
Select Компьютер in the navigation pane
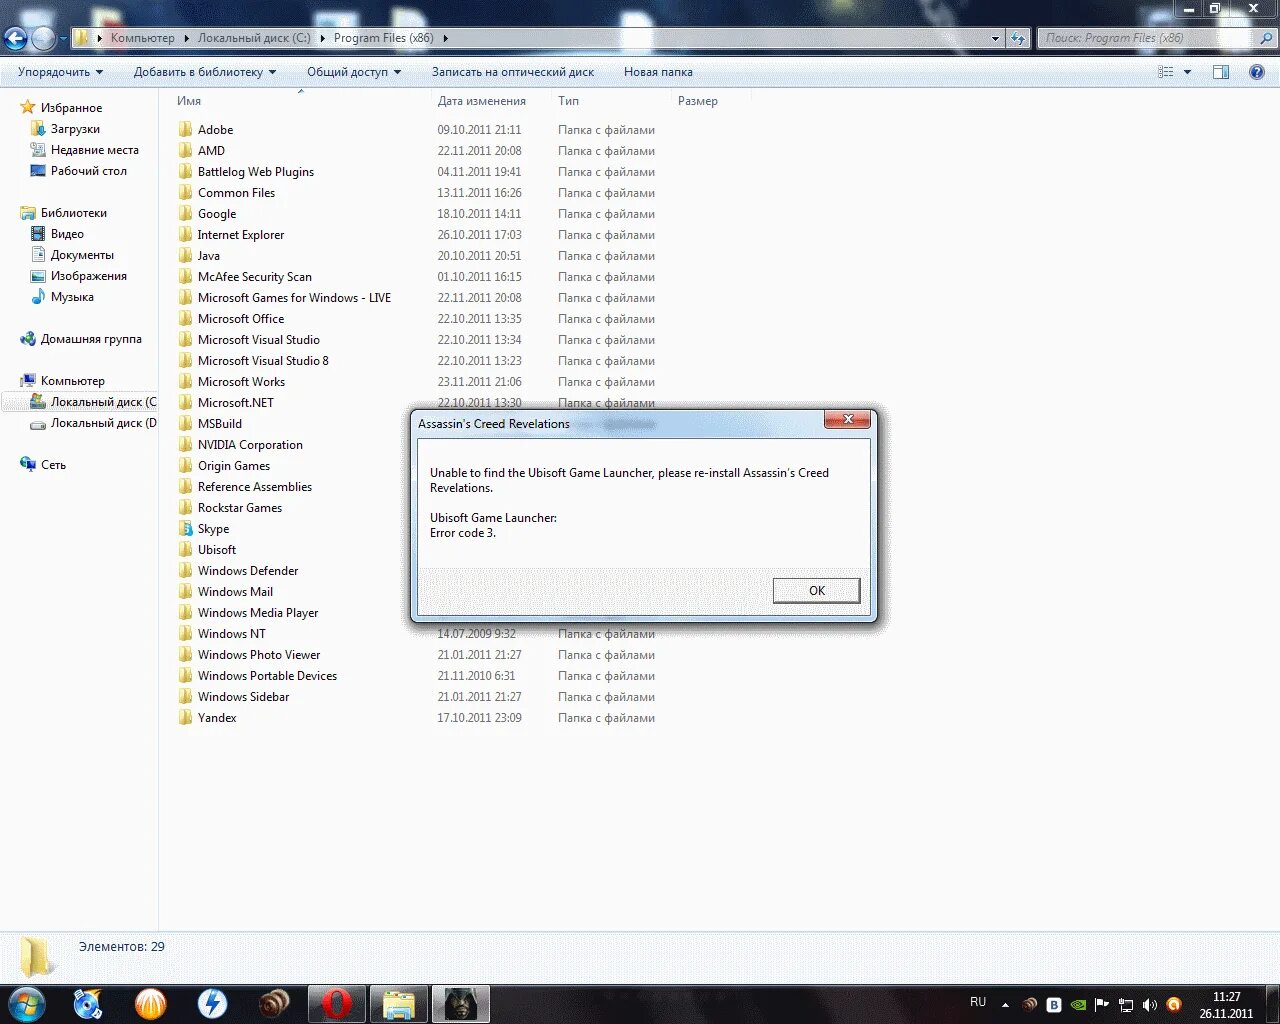pos(72,381)
